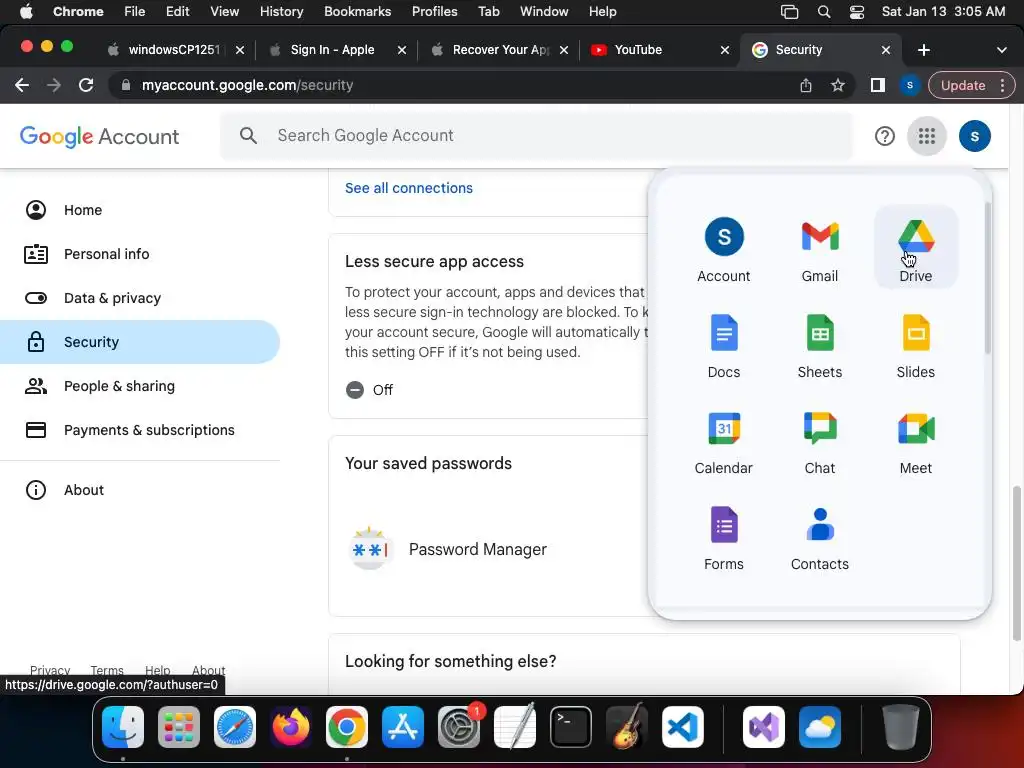Screen dimensions: 1024x768
Task: Click the page vertical scrollbar
Action: [1017, 563]
